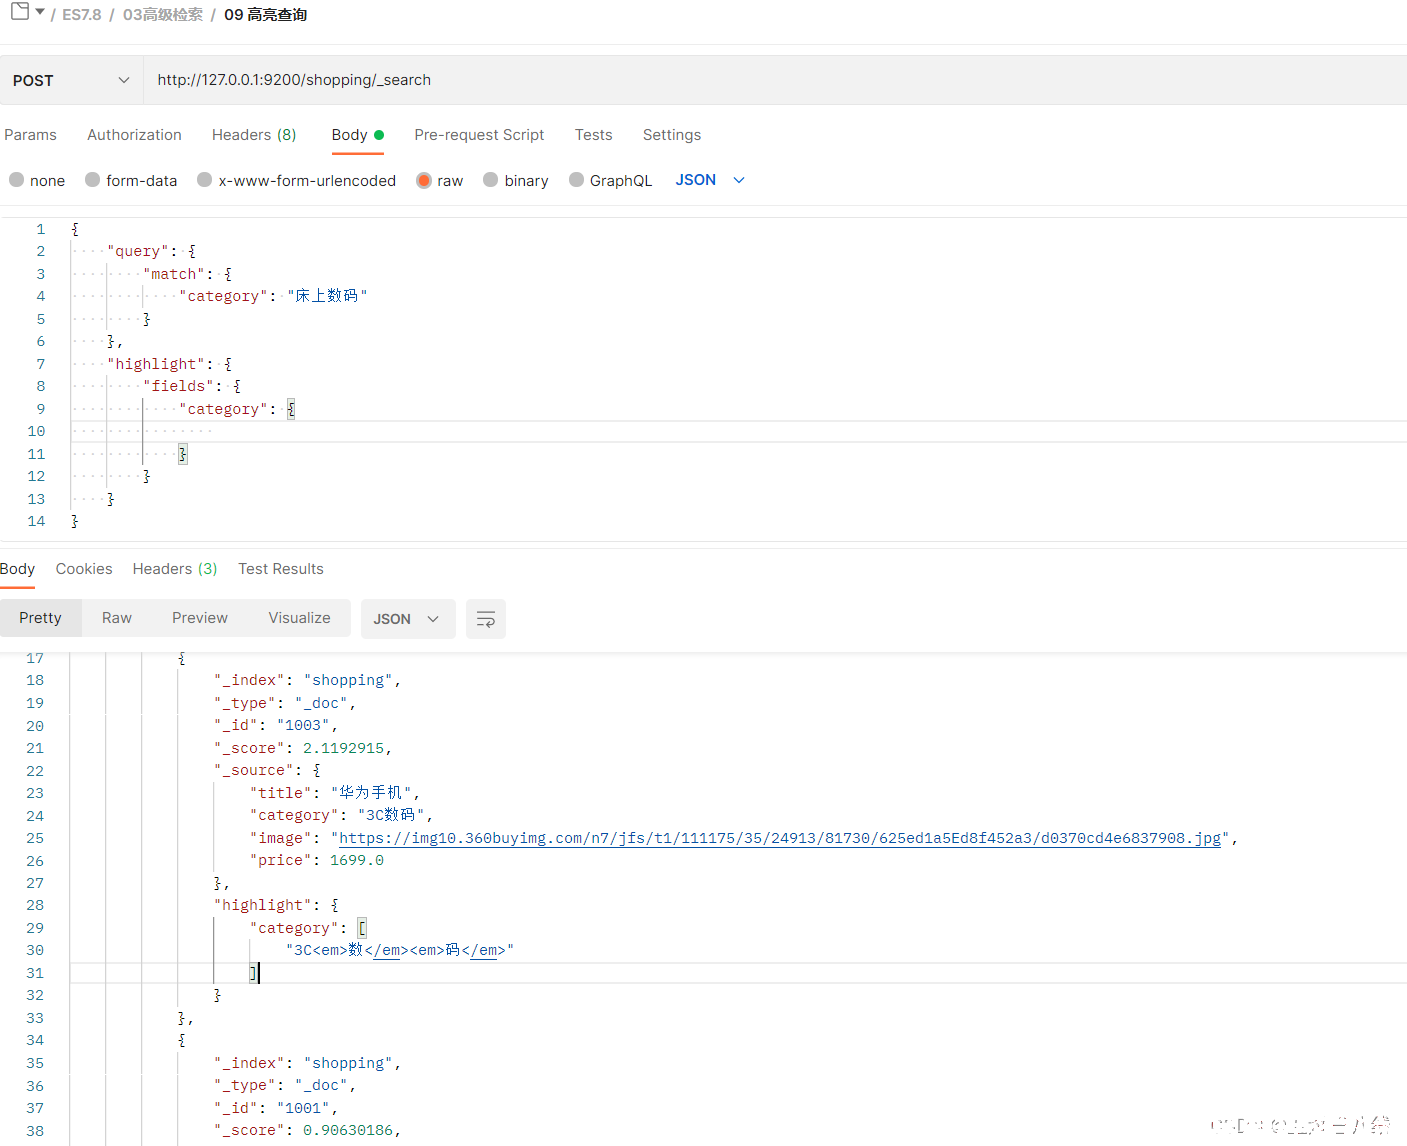
Task: Select the raw body radio button
Action: [x=424, y=180]
